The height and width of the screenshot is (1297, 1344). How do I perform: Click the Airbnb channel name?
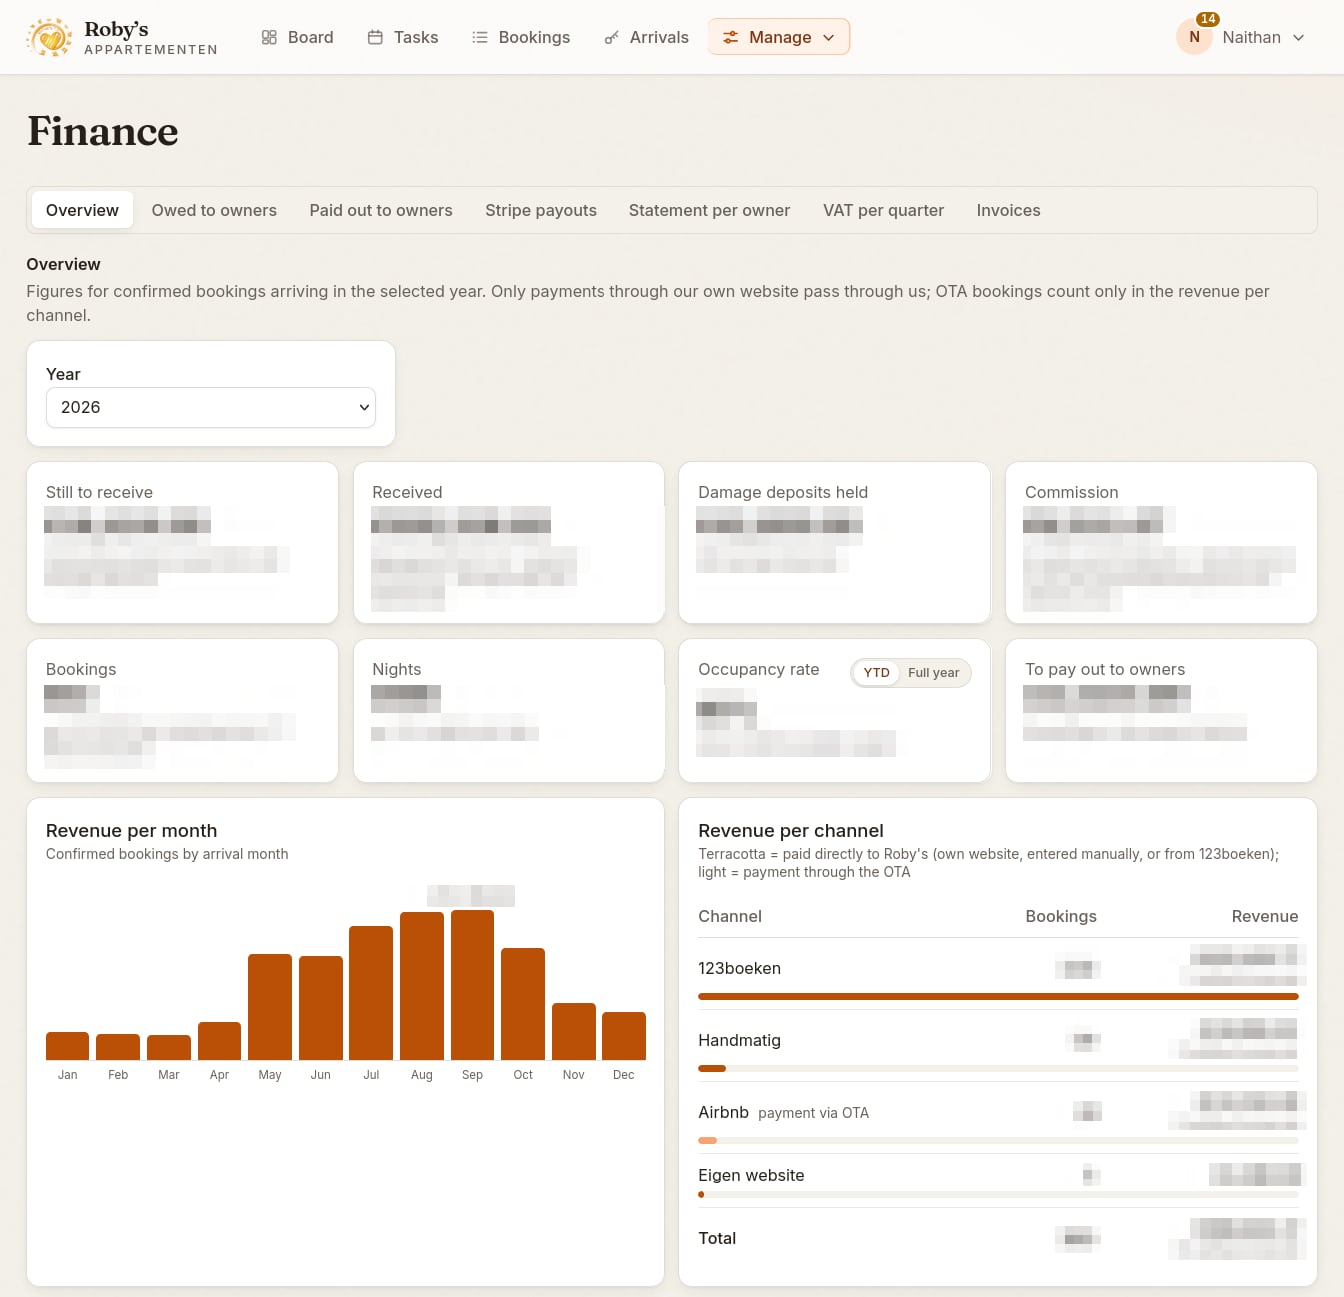pyautogui.click(x=723, y=1112)
